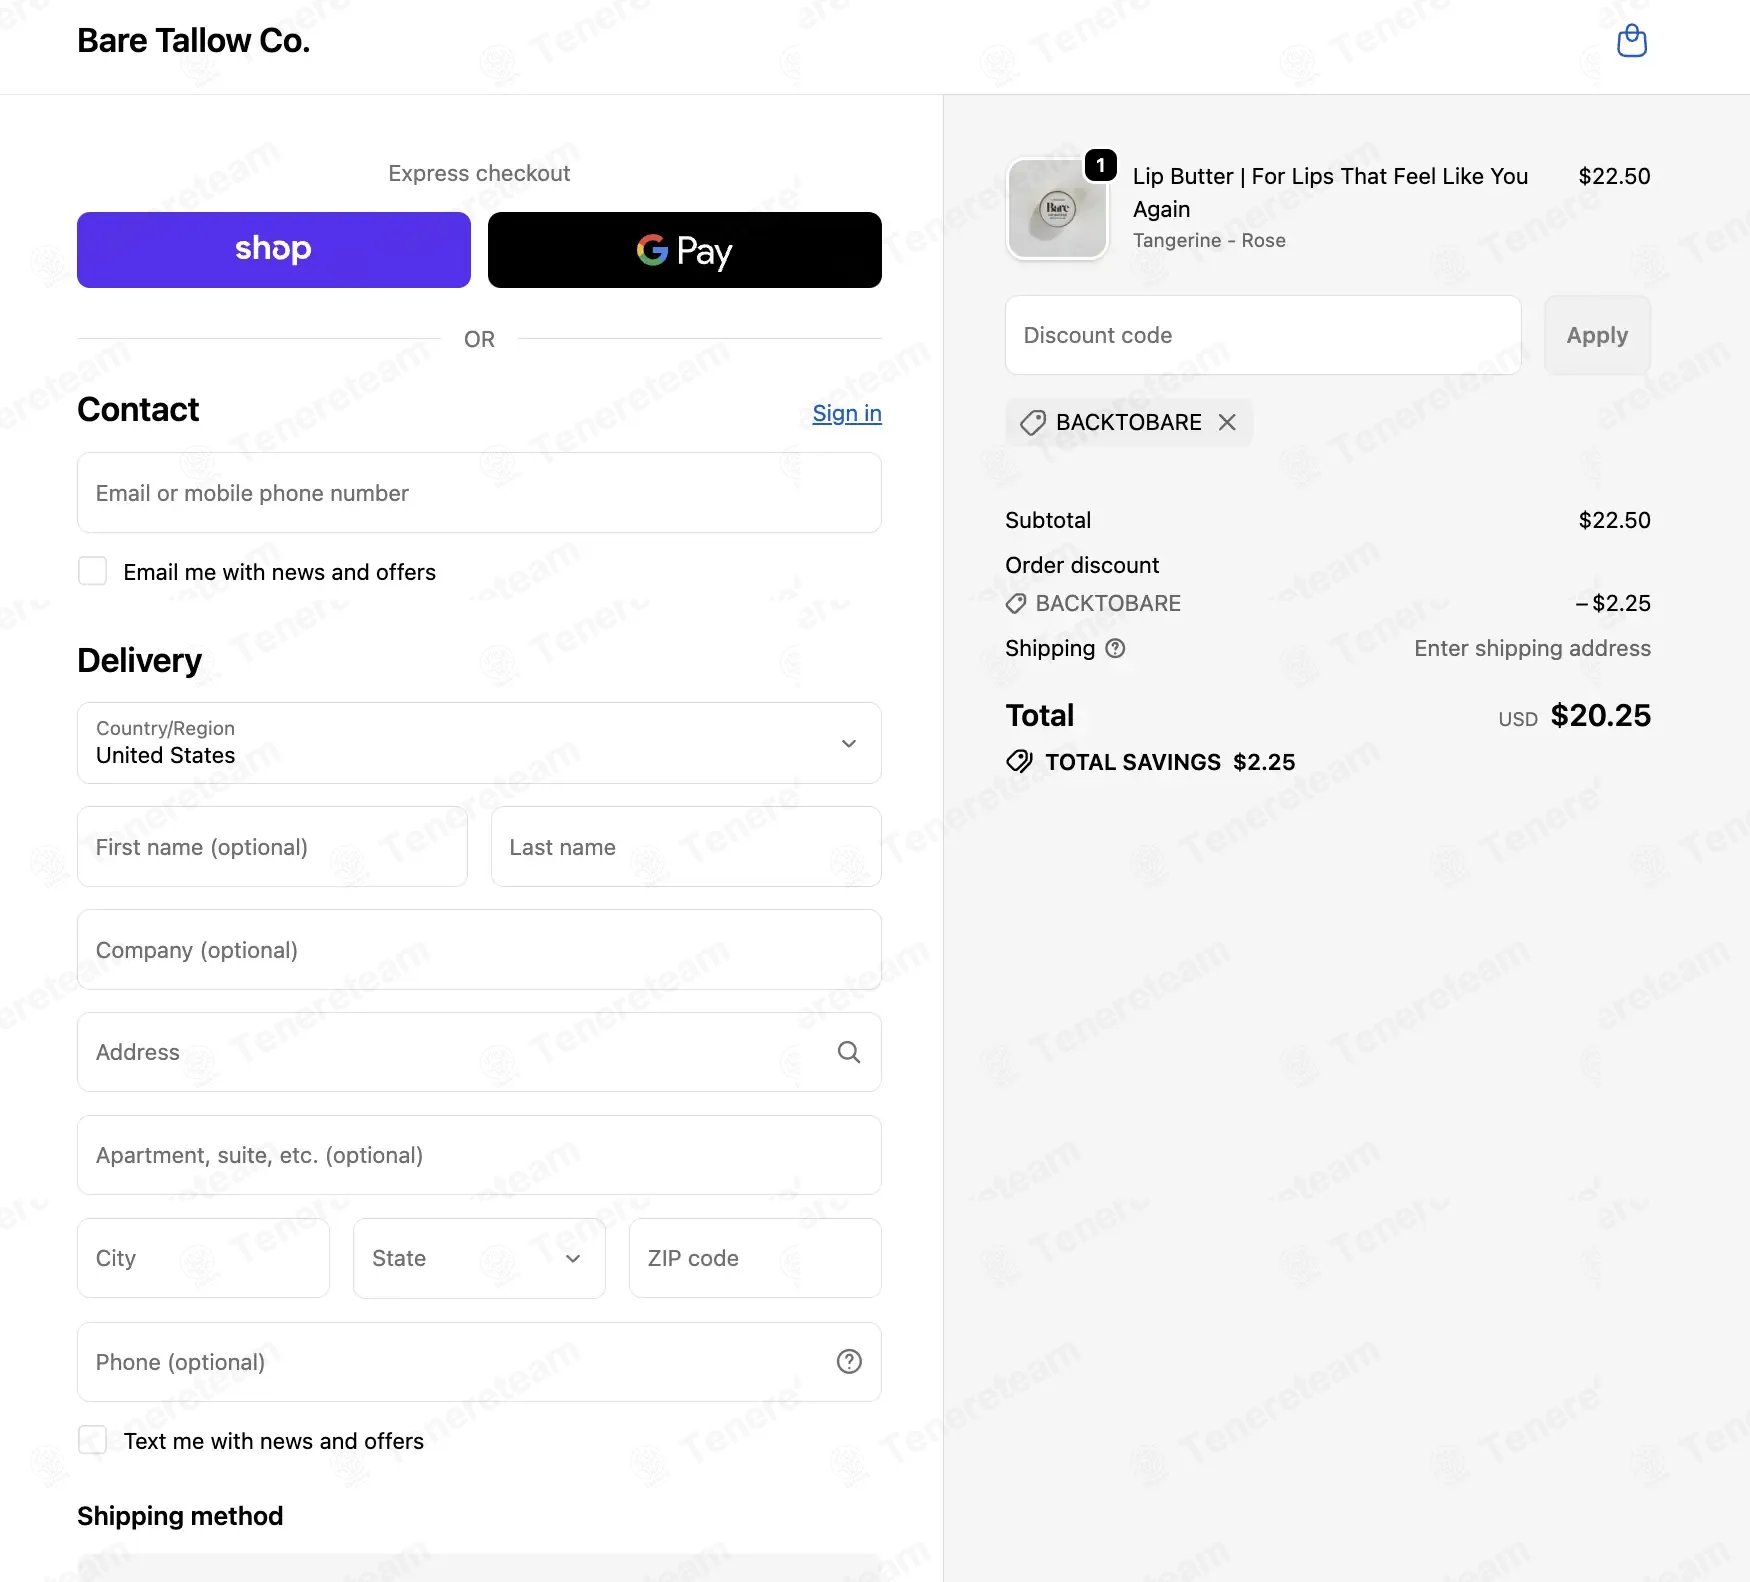This screenshot has width=1750, height=1582.
Task: Click the 'Shipping method' heading
Action: [x=180, y=1516]
